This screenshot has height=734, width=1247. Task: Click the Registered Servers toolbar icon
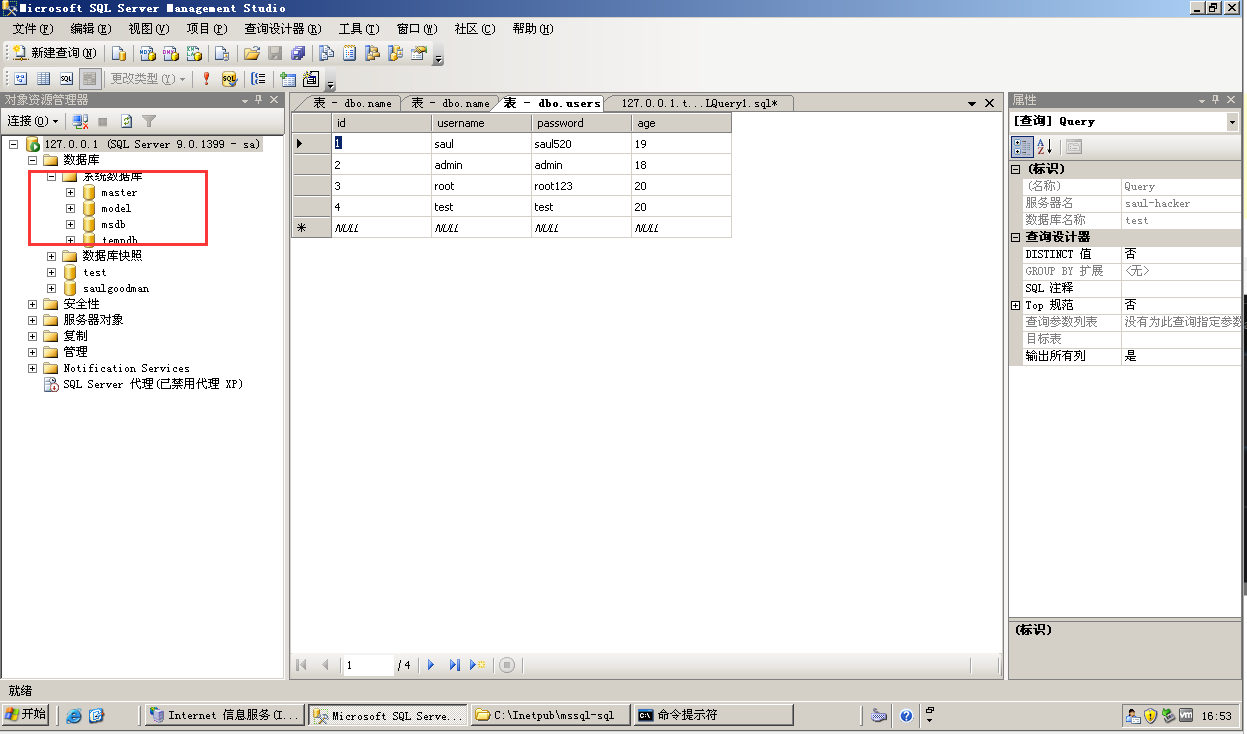[326, 53]
